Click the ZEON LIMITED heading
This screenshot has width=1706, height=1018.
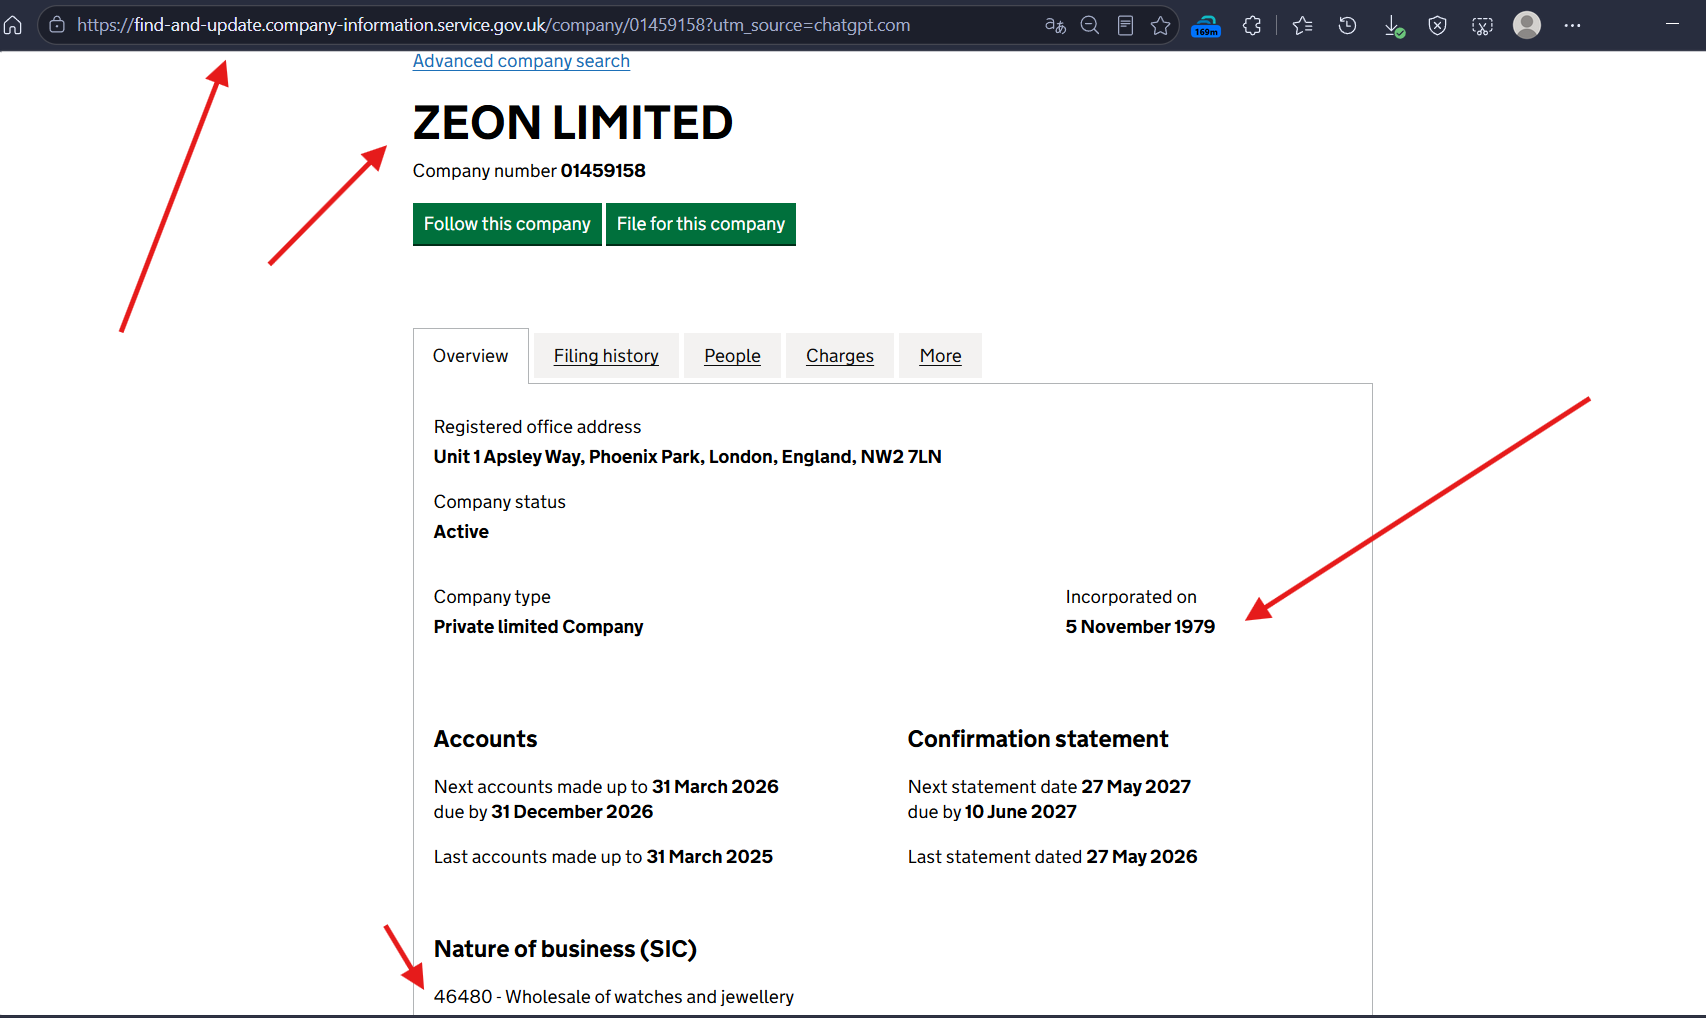(x=573, y=123)
